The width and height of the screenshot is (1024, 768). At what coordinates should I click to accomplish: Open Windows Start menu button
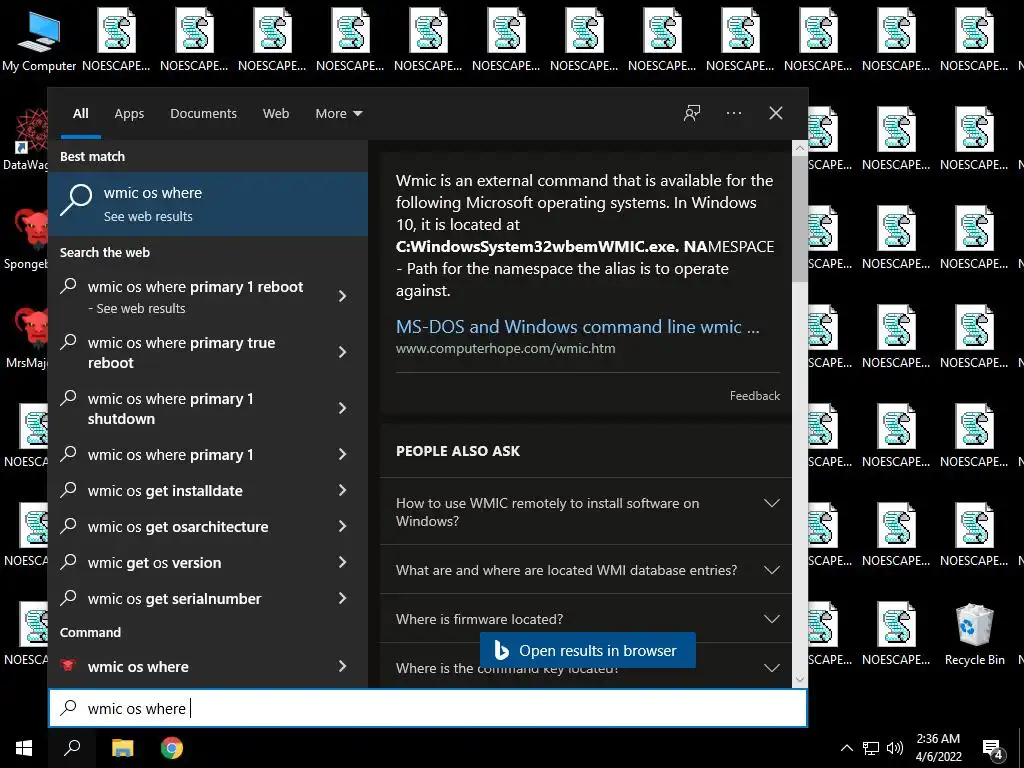[x=24, y=748]
